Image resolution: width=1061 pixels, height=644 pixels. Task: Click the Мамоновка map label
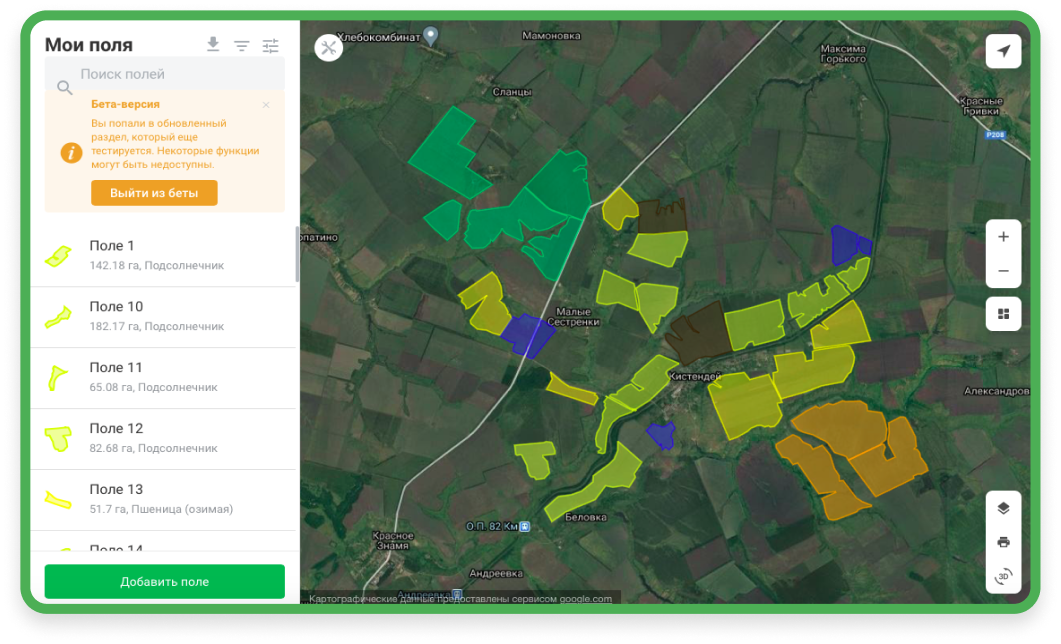click(551, 36)
